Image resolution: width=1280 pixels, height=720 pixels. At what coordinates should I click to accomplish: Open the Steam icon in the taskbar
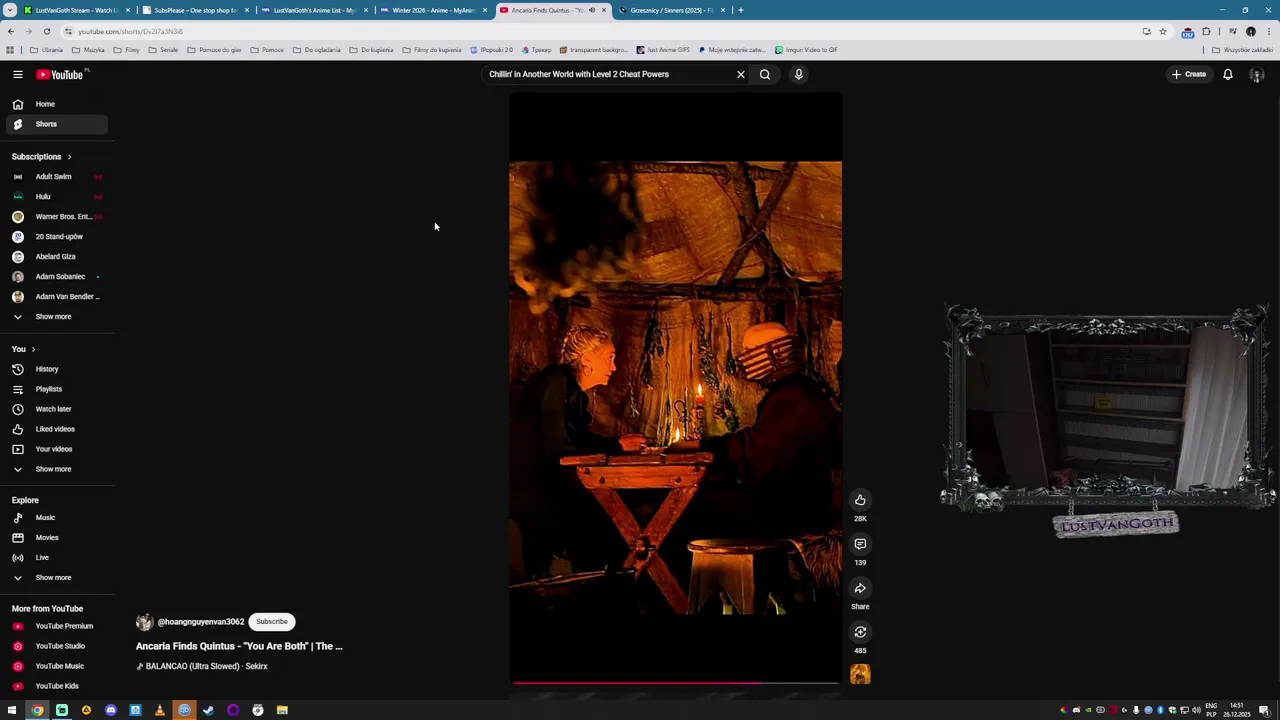pos(208,710)
